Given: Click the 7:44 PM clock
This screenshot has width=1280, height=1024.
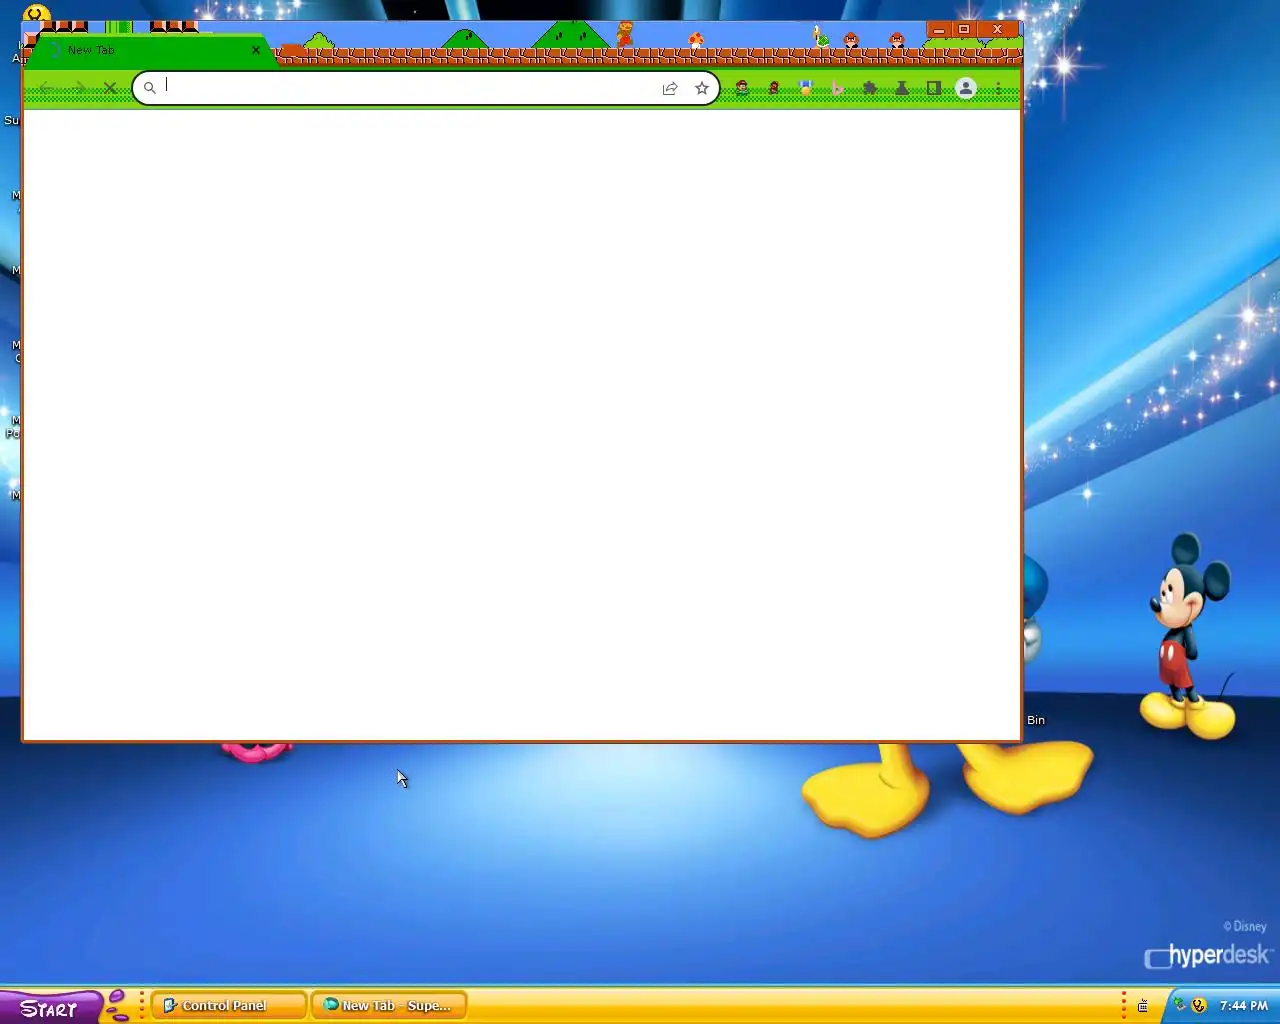Looking at the screenshot, I should (1244, 1006).
